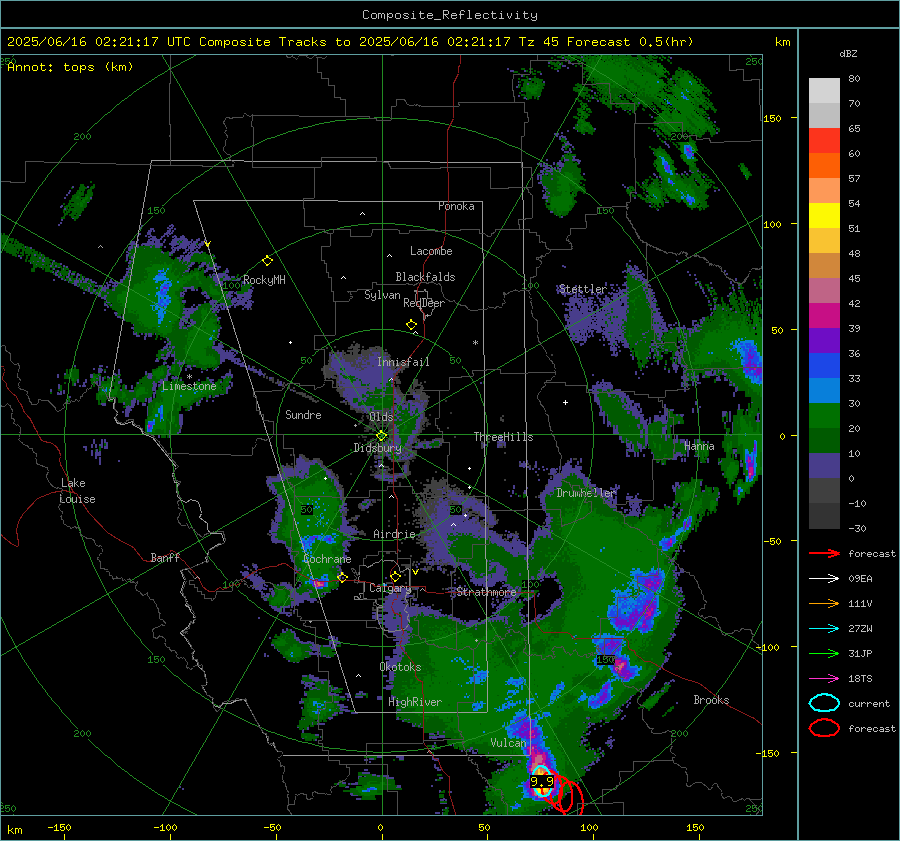Select the light blue band below 33
Viewport: 900px width, 841px height.
click(x=824, y=390)
